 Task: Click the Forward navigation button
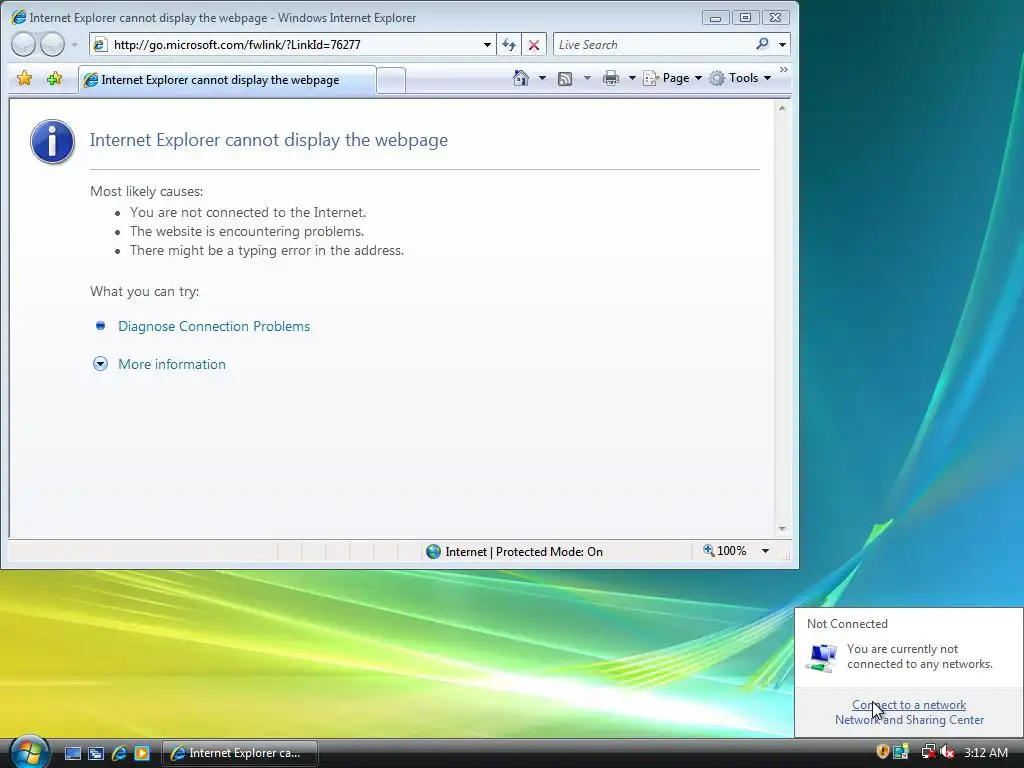(x=52, y=44)
